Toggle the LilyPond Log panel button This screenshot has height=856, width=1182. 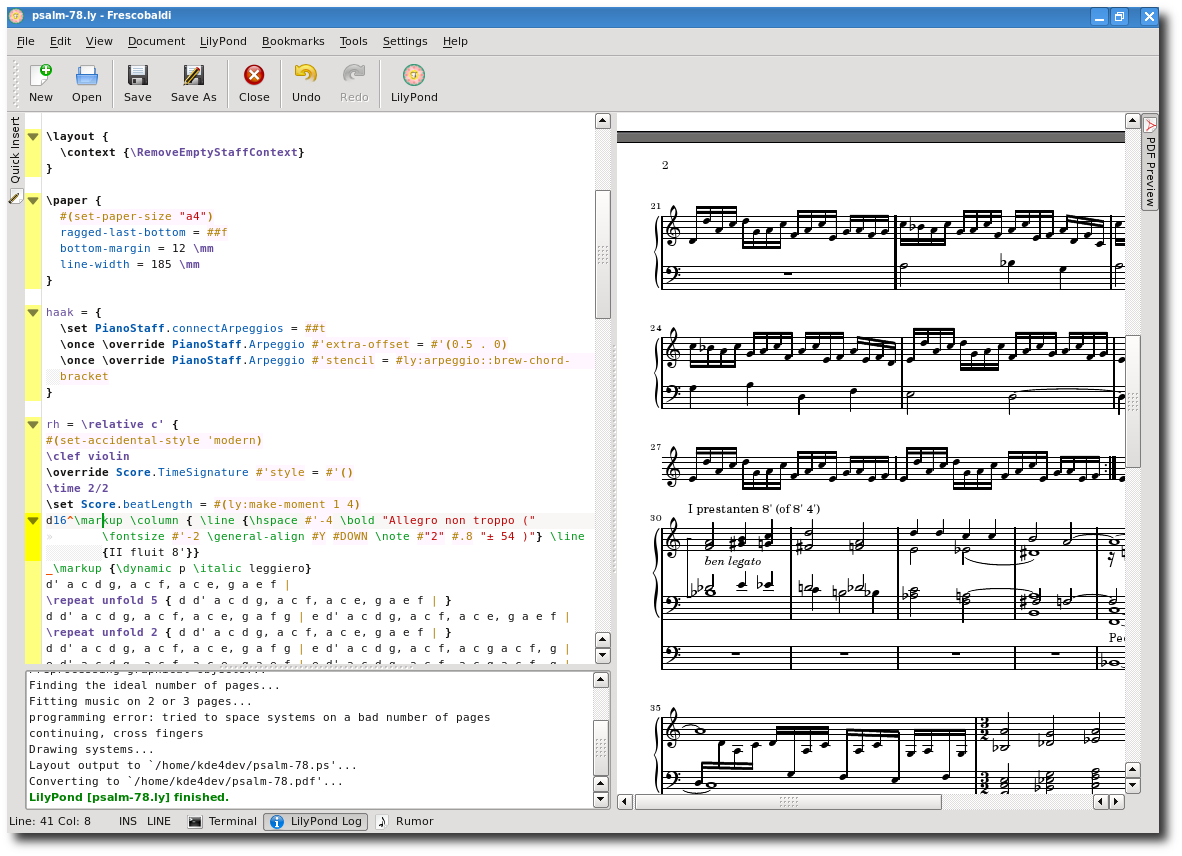tap(316, 821)
